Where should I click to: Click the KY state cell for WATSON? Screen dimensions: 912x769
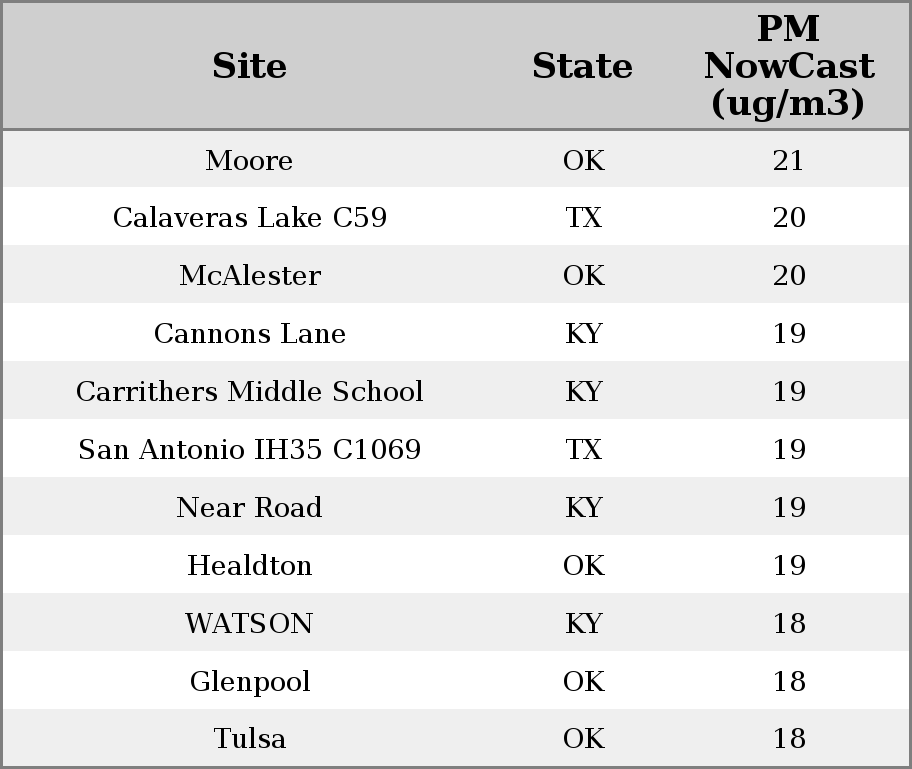(583, 623)
